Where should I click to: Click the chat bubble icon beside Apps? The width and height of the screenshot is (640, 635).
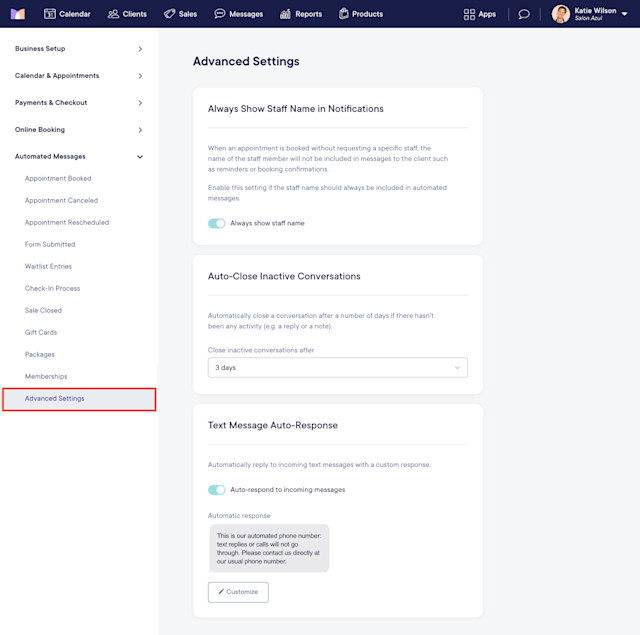pyautogui.click(x=524, y=14)
